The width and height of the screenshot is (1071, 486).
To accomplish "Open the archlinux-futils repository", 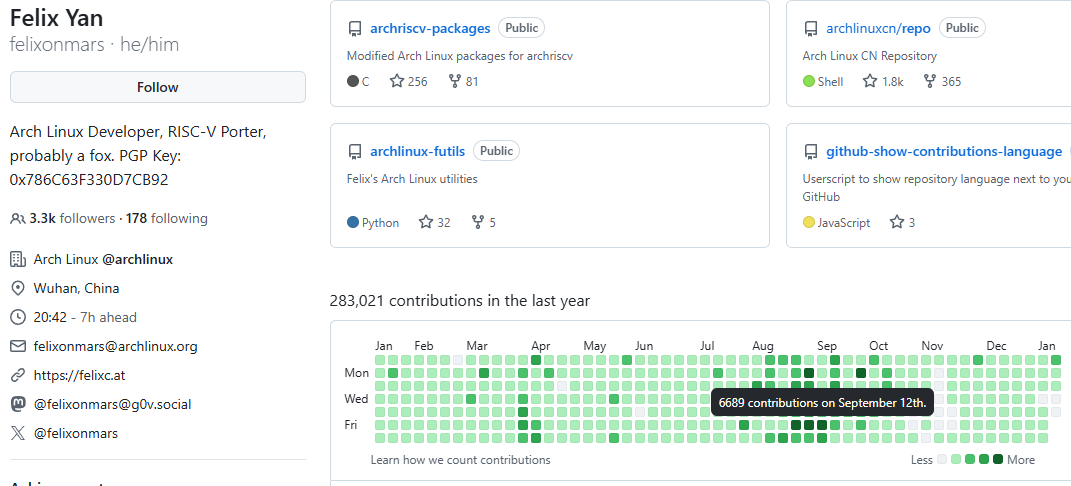I will tap(417, 152).
